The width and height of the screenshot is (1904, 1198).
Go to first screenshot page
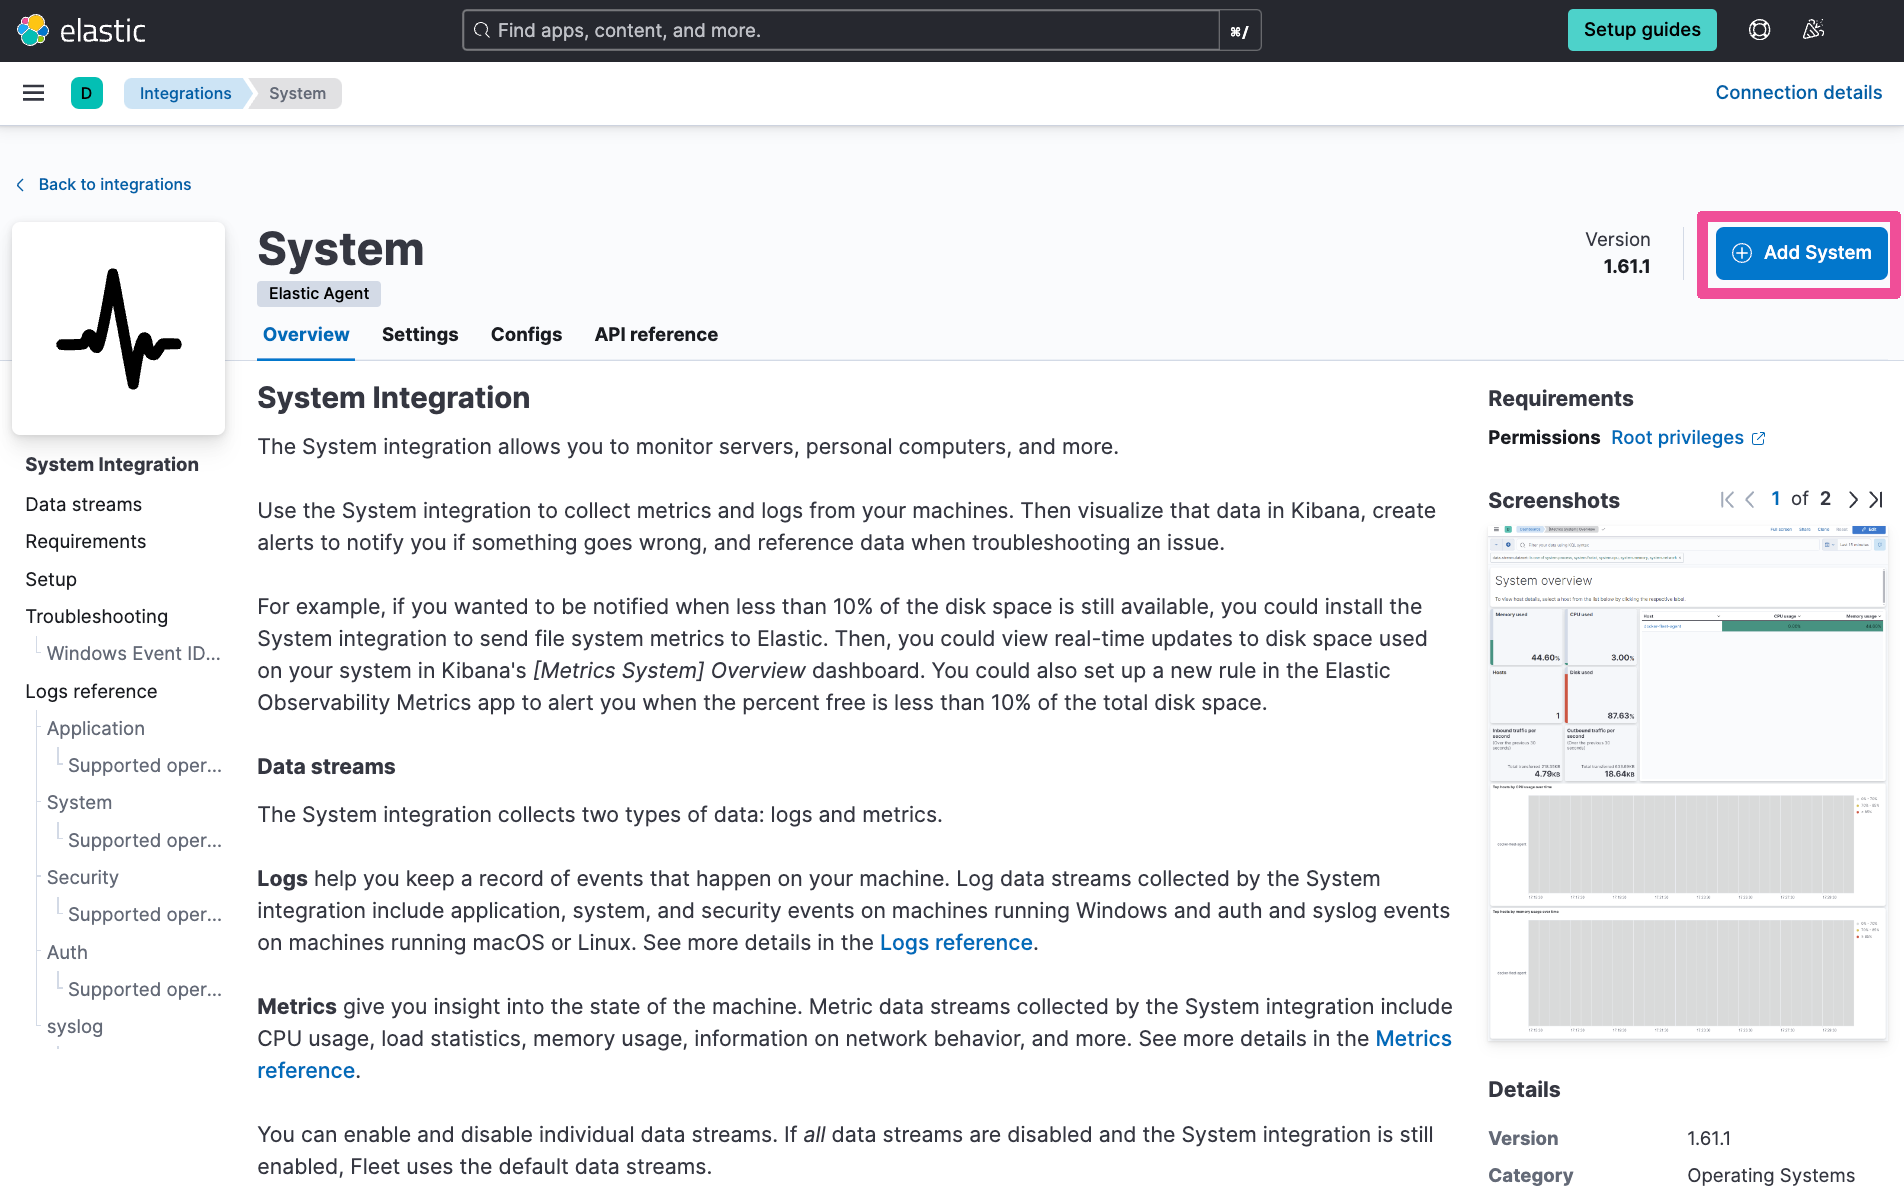pos(1727,499)
